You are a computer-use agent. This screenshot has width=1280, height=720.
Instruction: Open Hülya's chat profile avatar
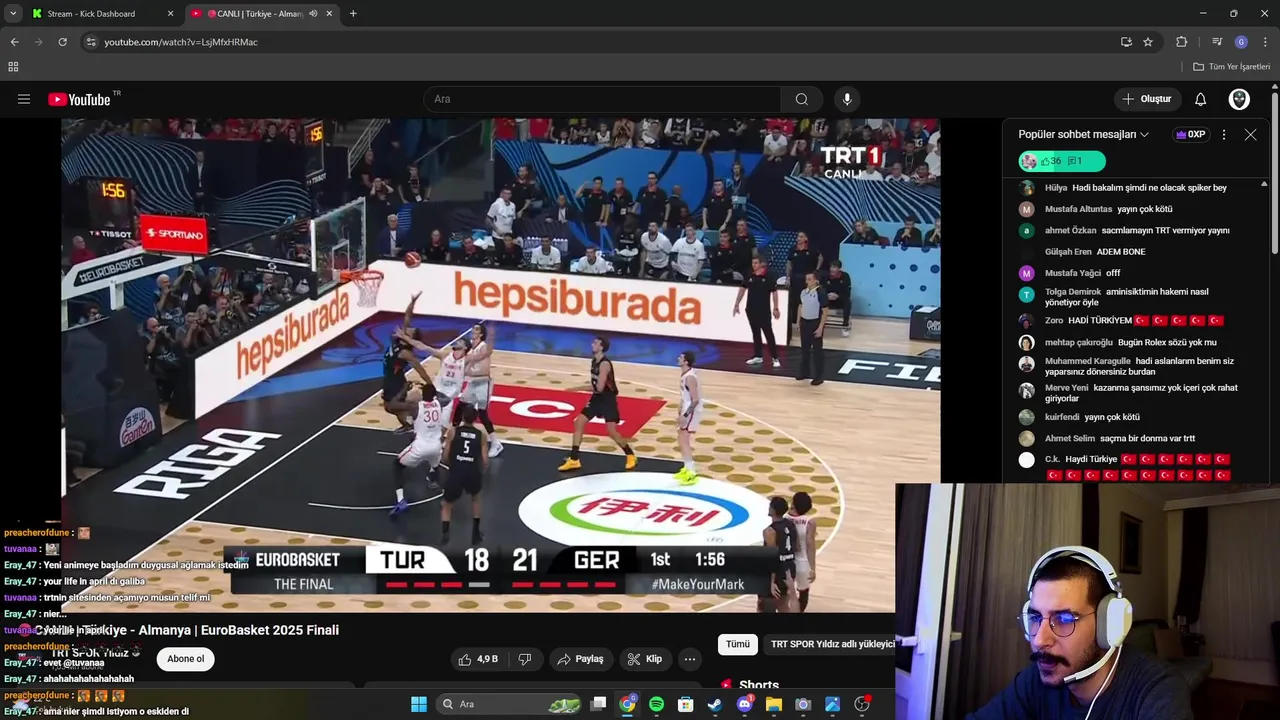click(1026, 188)
